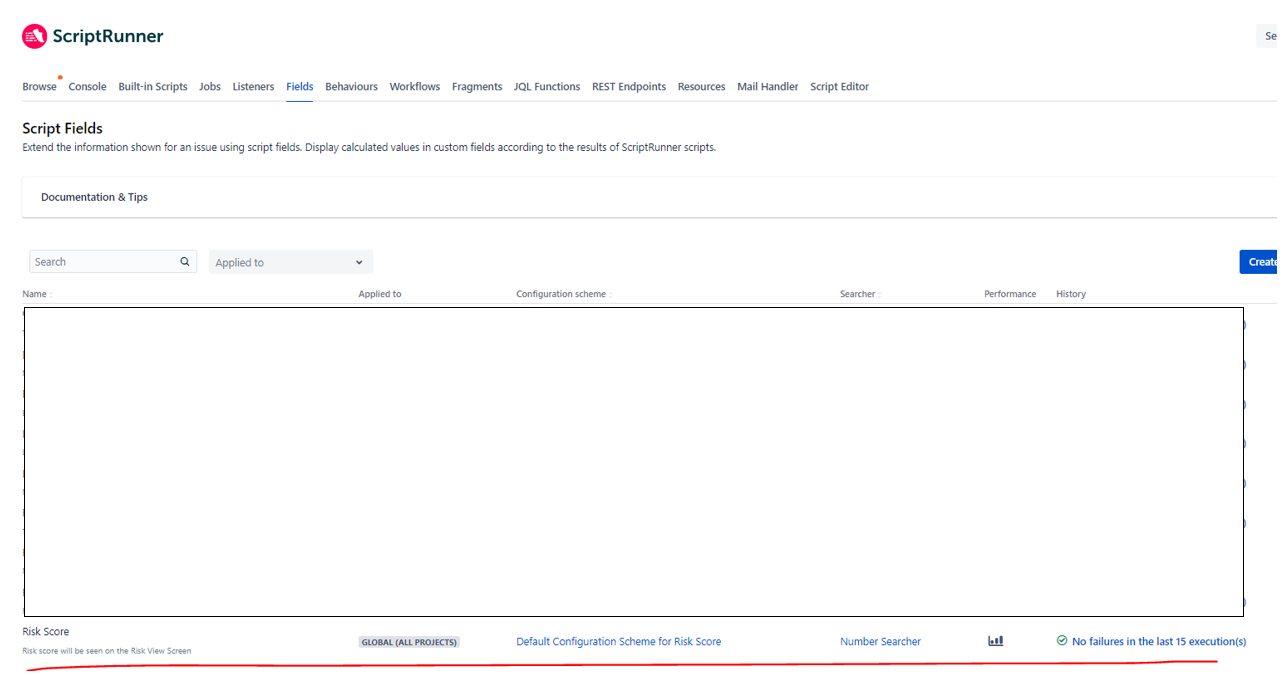Open the JQL Functions tab
The height and width of the screenshot is (677, 1285).
click(x=547, y=87)
